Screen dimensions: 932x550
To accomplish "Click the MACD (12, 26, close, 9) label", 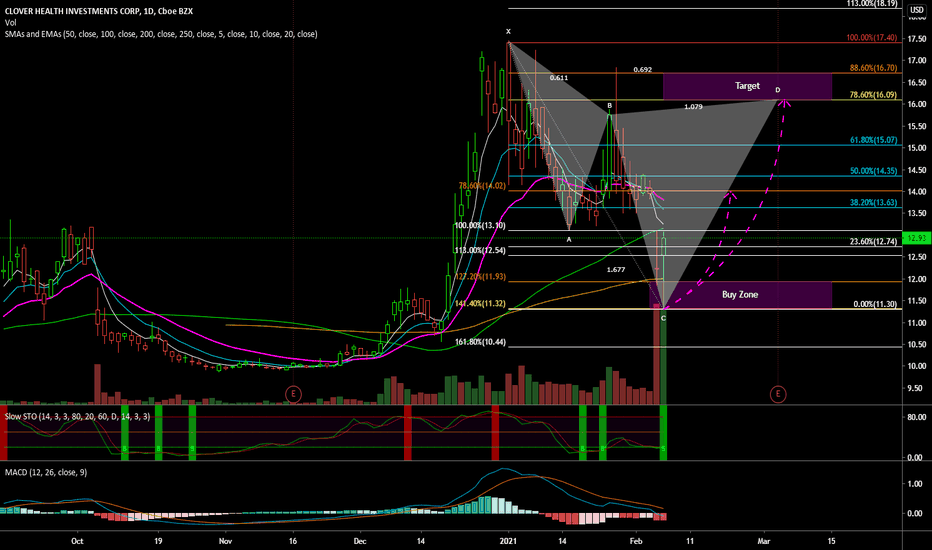I will pyautogui.click(x=46, y=472).
